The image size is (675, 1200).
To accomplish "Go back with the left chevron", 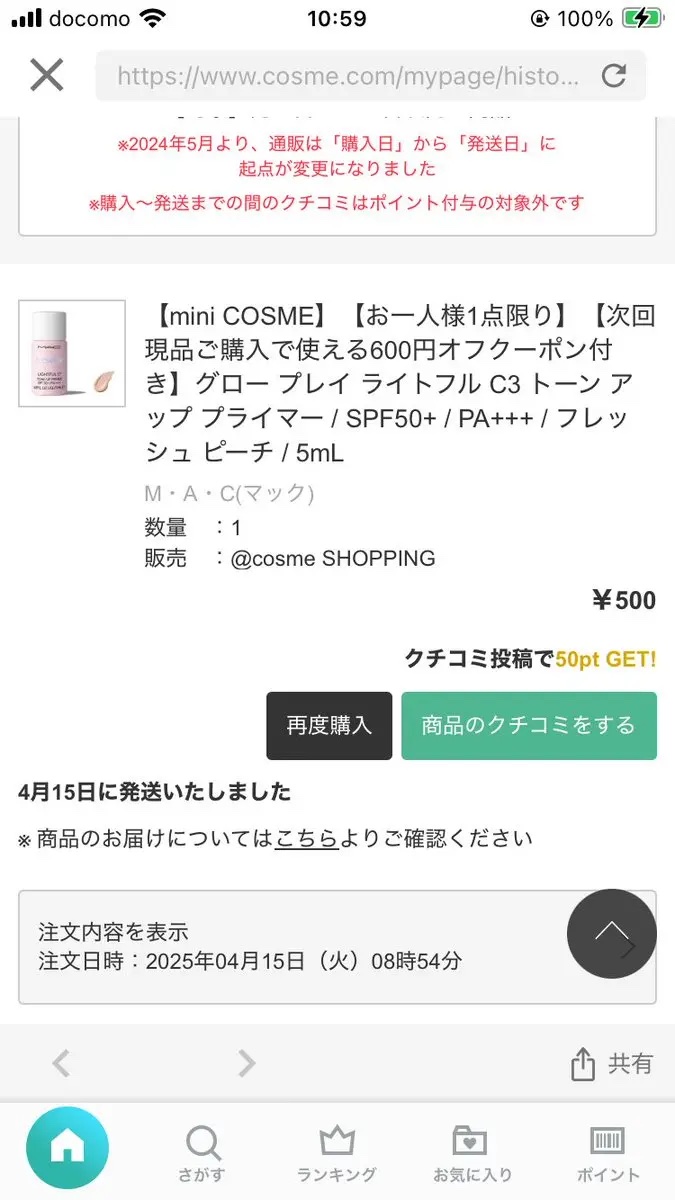I will coord(61,1062).
